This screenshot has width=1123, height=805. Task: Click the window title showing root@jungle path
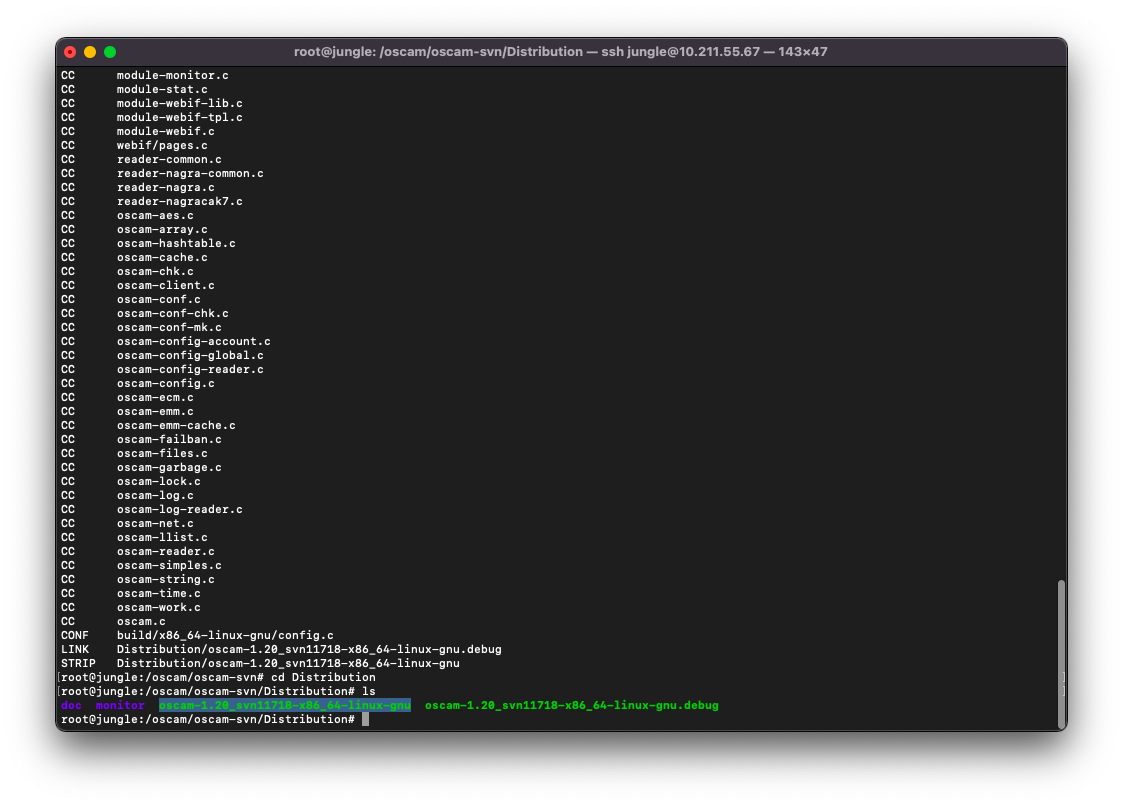coord(560,52)
